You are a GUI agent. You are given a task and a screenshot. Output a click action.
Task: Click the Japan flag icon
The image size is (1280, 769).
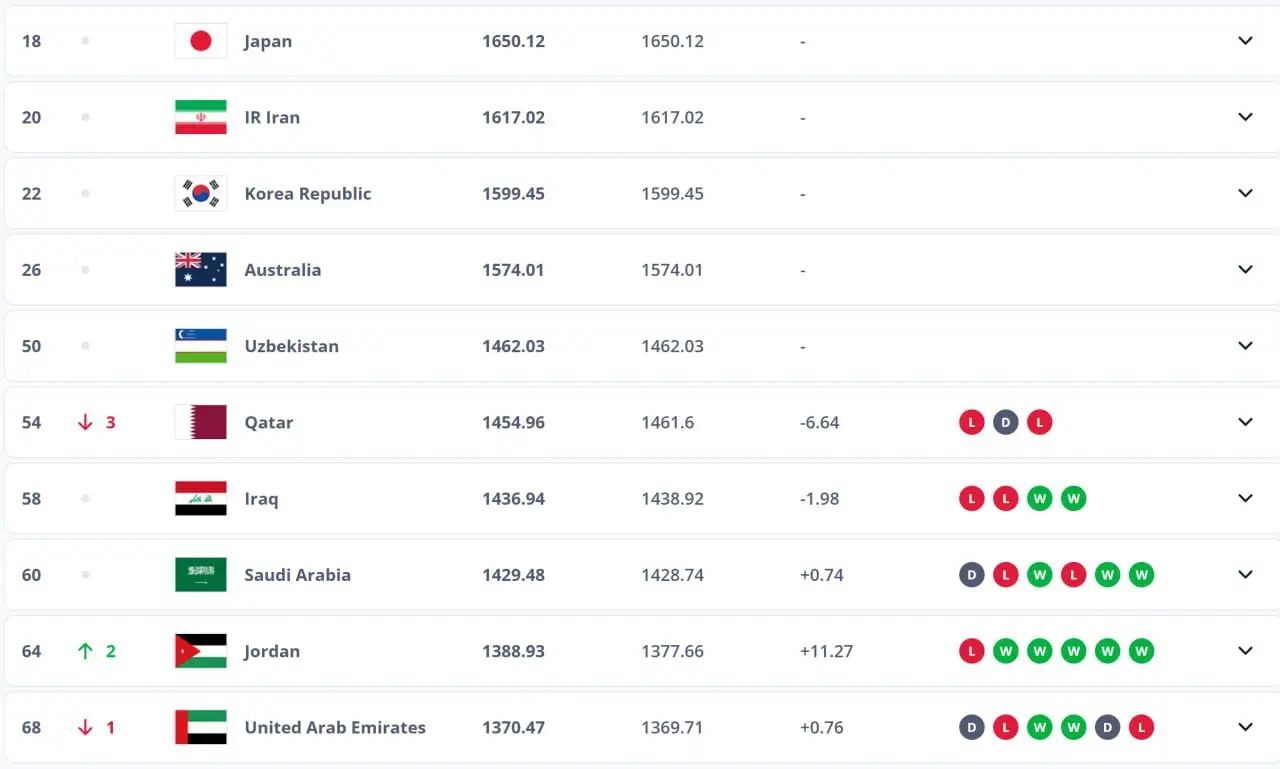[200, 41]
